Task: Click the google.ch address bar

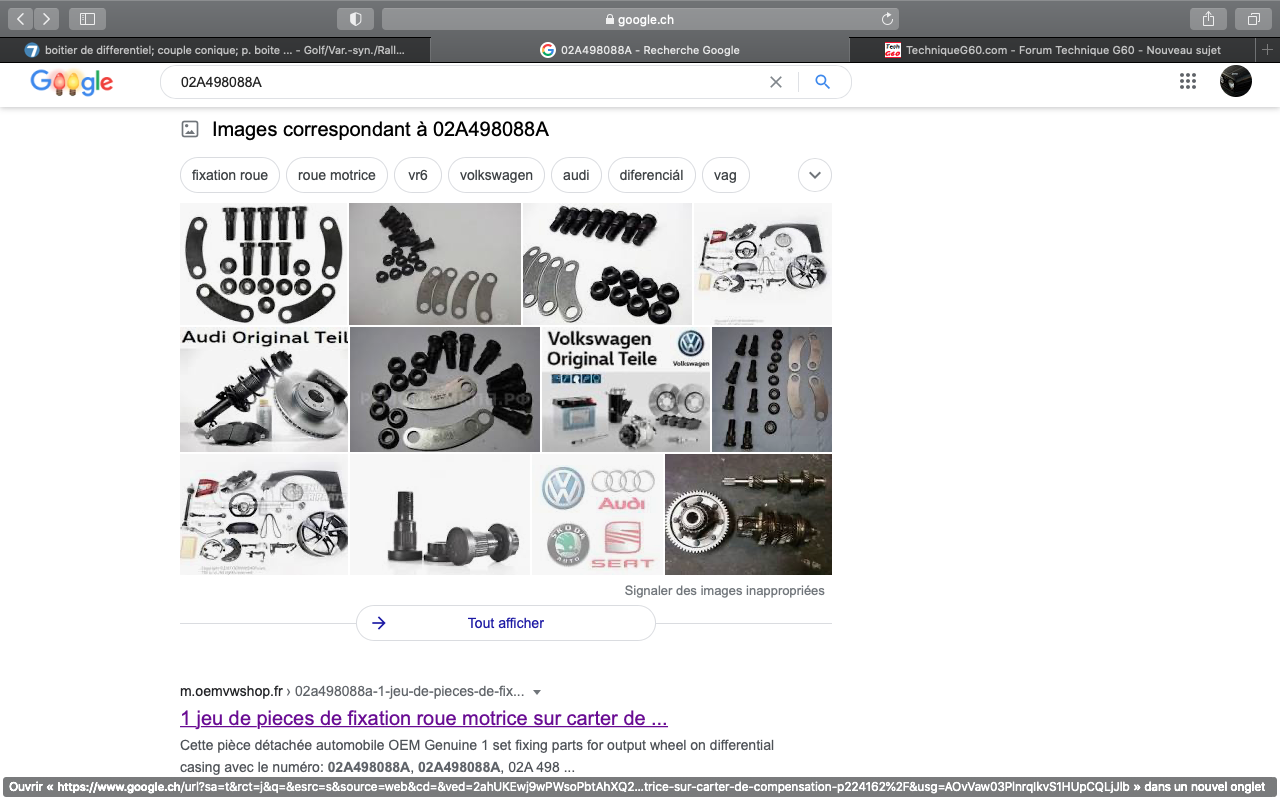Action: pos(640,19)
